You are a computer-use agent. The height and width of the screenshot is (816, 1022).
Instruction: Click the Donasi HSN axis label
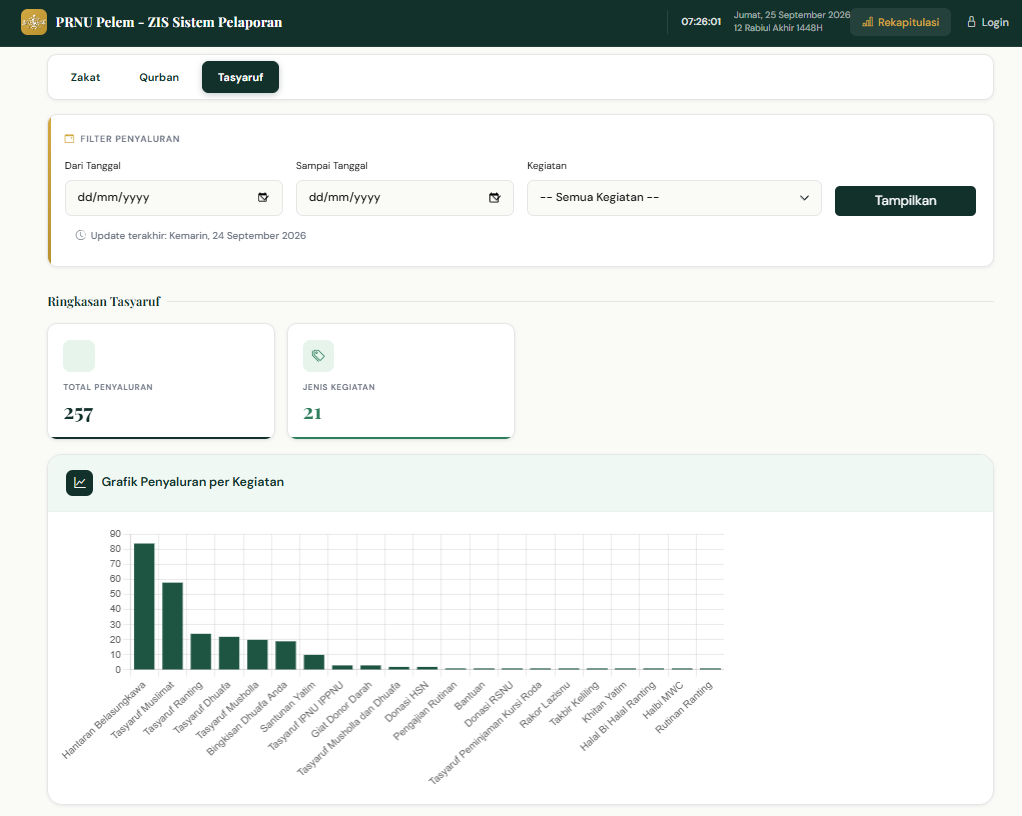pos(407,701)
